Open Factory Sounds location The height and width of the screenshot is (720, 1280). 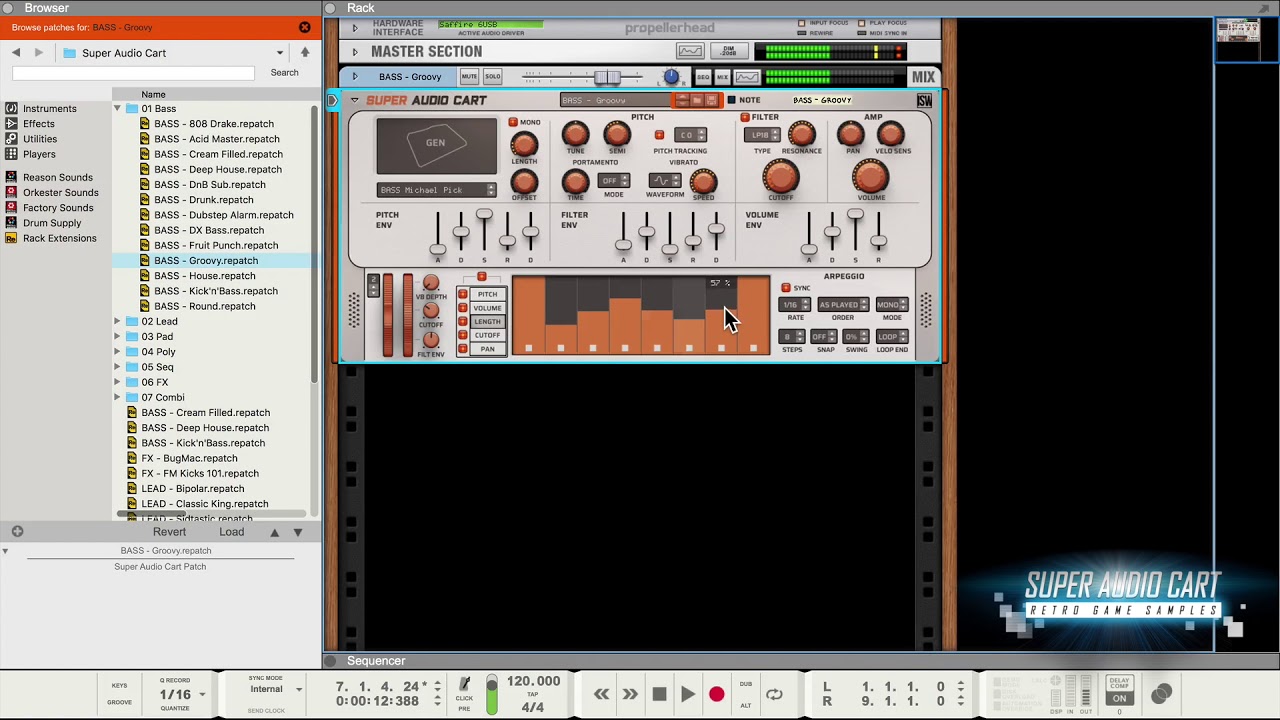click(x=58, y=208)
